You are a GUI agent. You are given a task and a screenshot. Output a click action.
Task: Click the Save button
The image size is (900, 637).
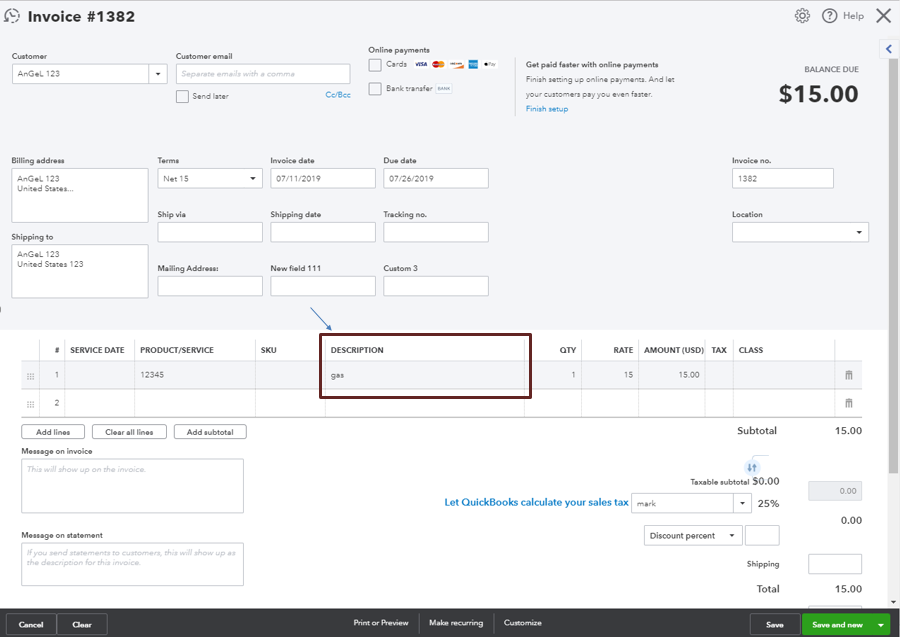[x=774, y=625]
